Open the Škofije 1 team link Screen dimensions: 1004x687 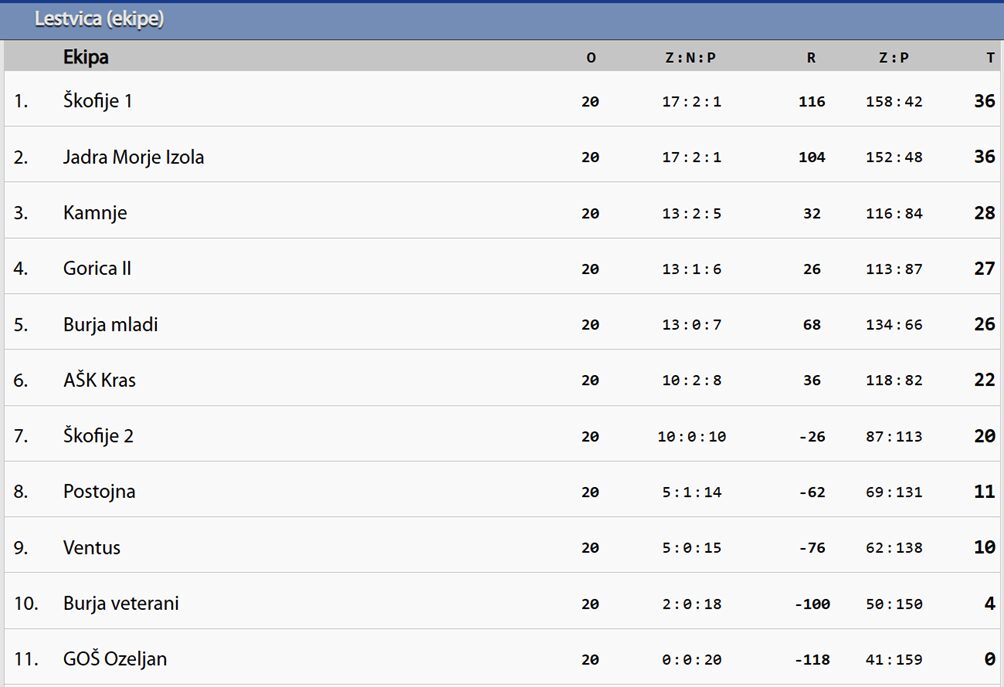point(97,101)
